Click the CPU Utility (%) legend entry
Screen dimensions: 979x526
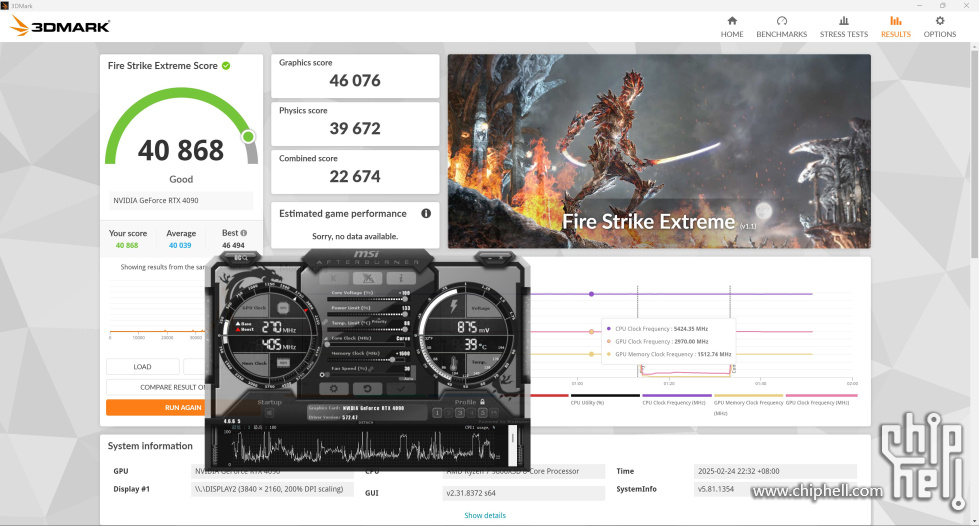point(604,400)
